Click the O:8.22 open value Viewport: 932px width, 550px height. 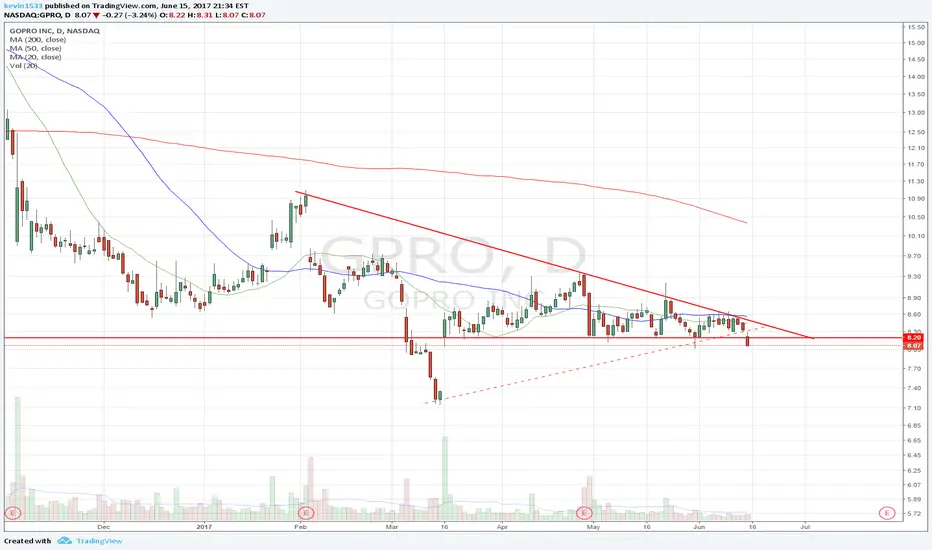point(172,15)
